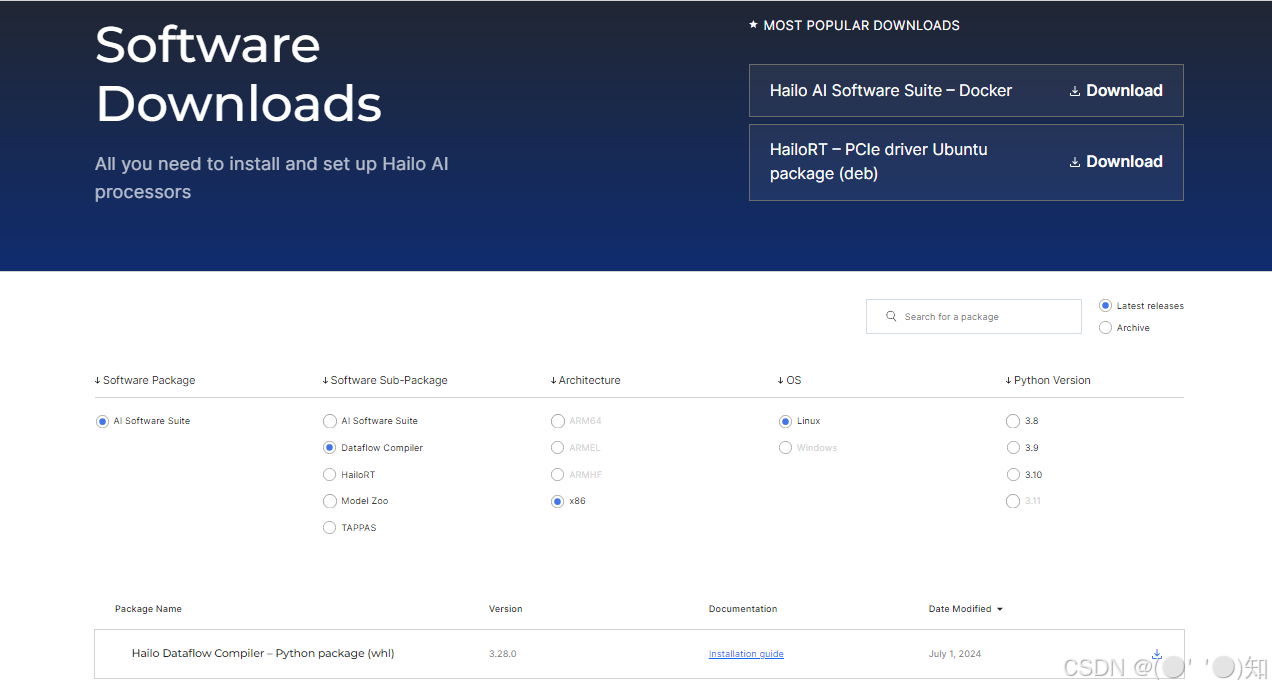This screenshot has width=1272, height=689.
Task: Select the Model Zoo sub-package
Action: 330,501
